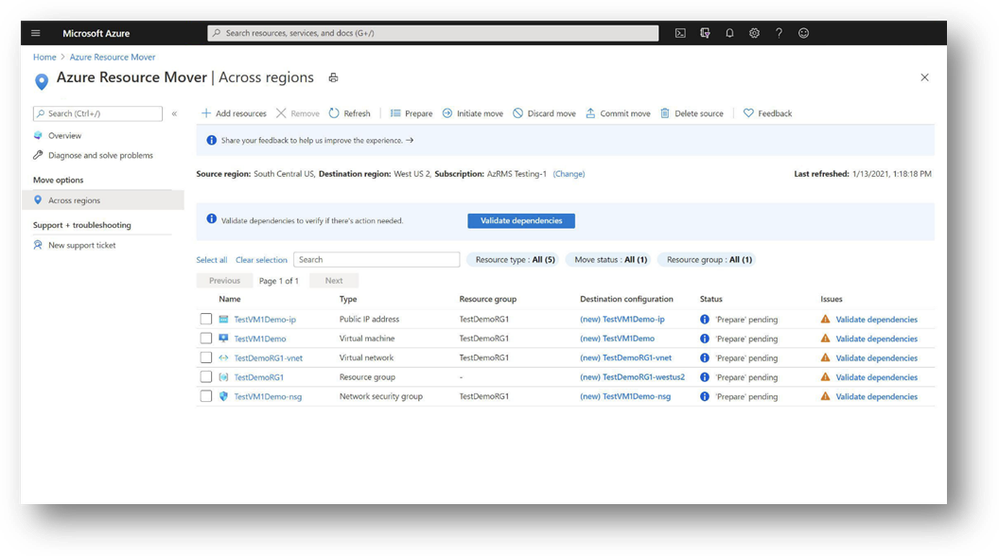Open destination config (new) TestVM1Demo-nsg

625,396
